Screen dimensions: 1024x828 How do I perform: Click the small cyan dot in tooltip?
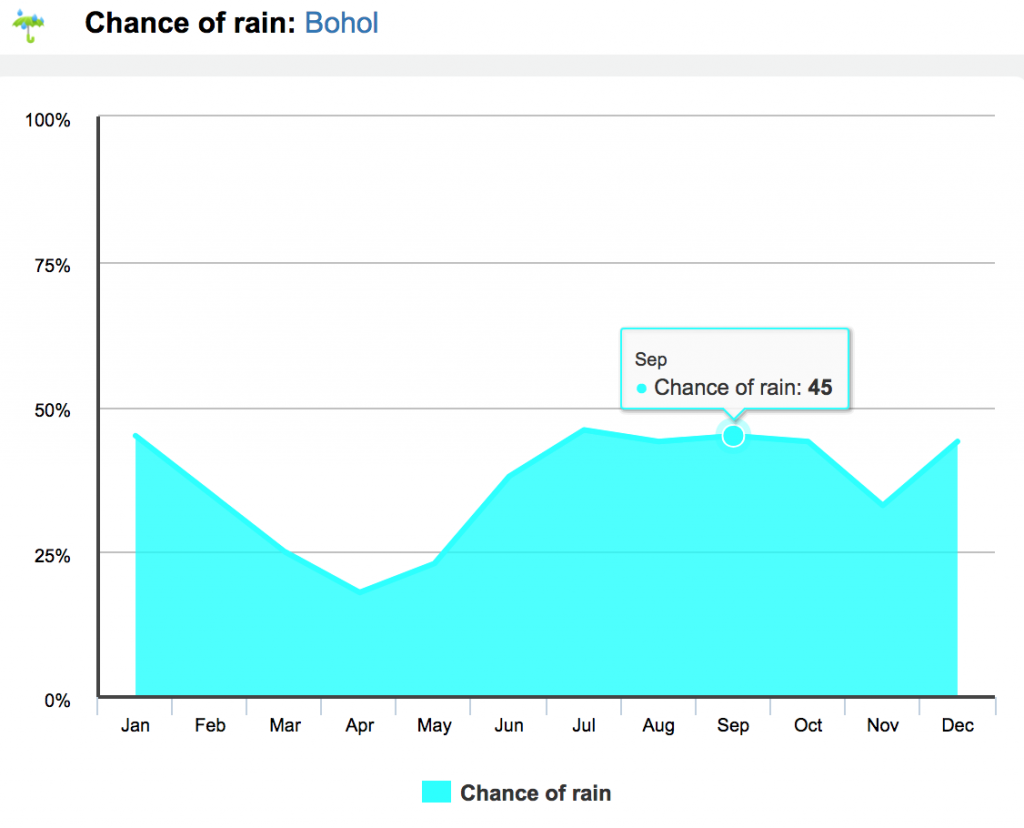point(642,388)
